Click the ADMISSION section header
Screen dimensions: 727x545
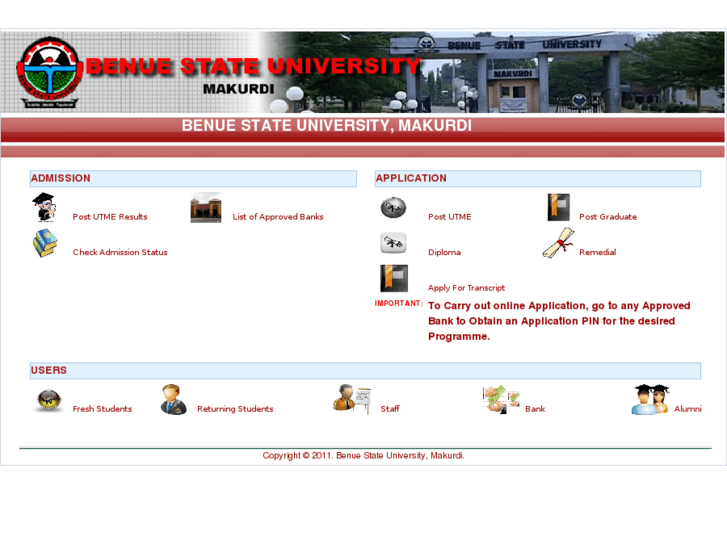193,179
